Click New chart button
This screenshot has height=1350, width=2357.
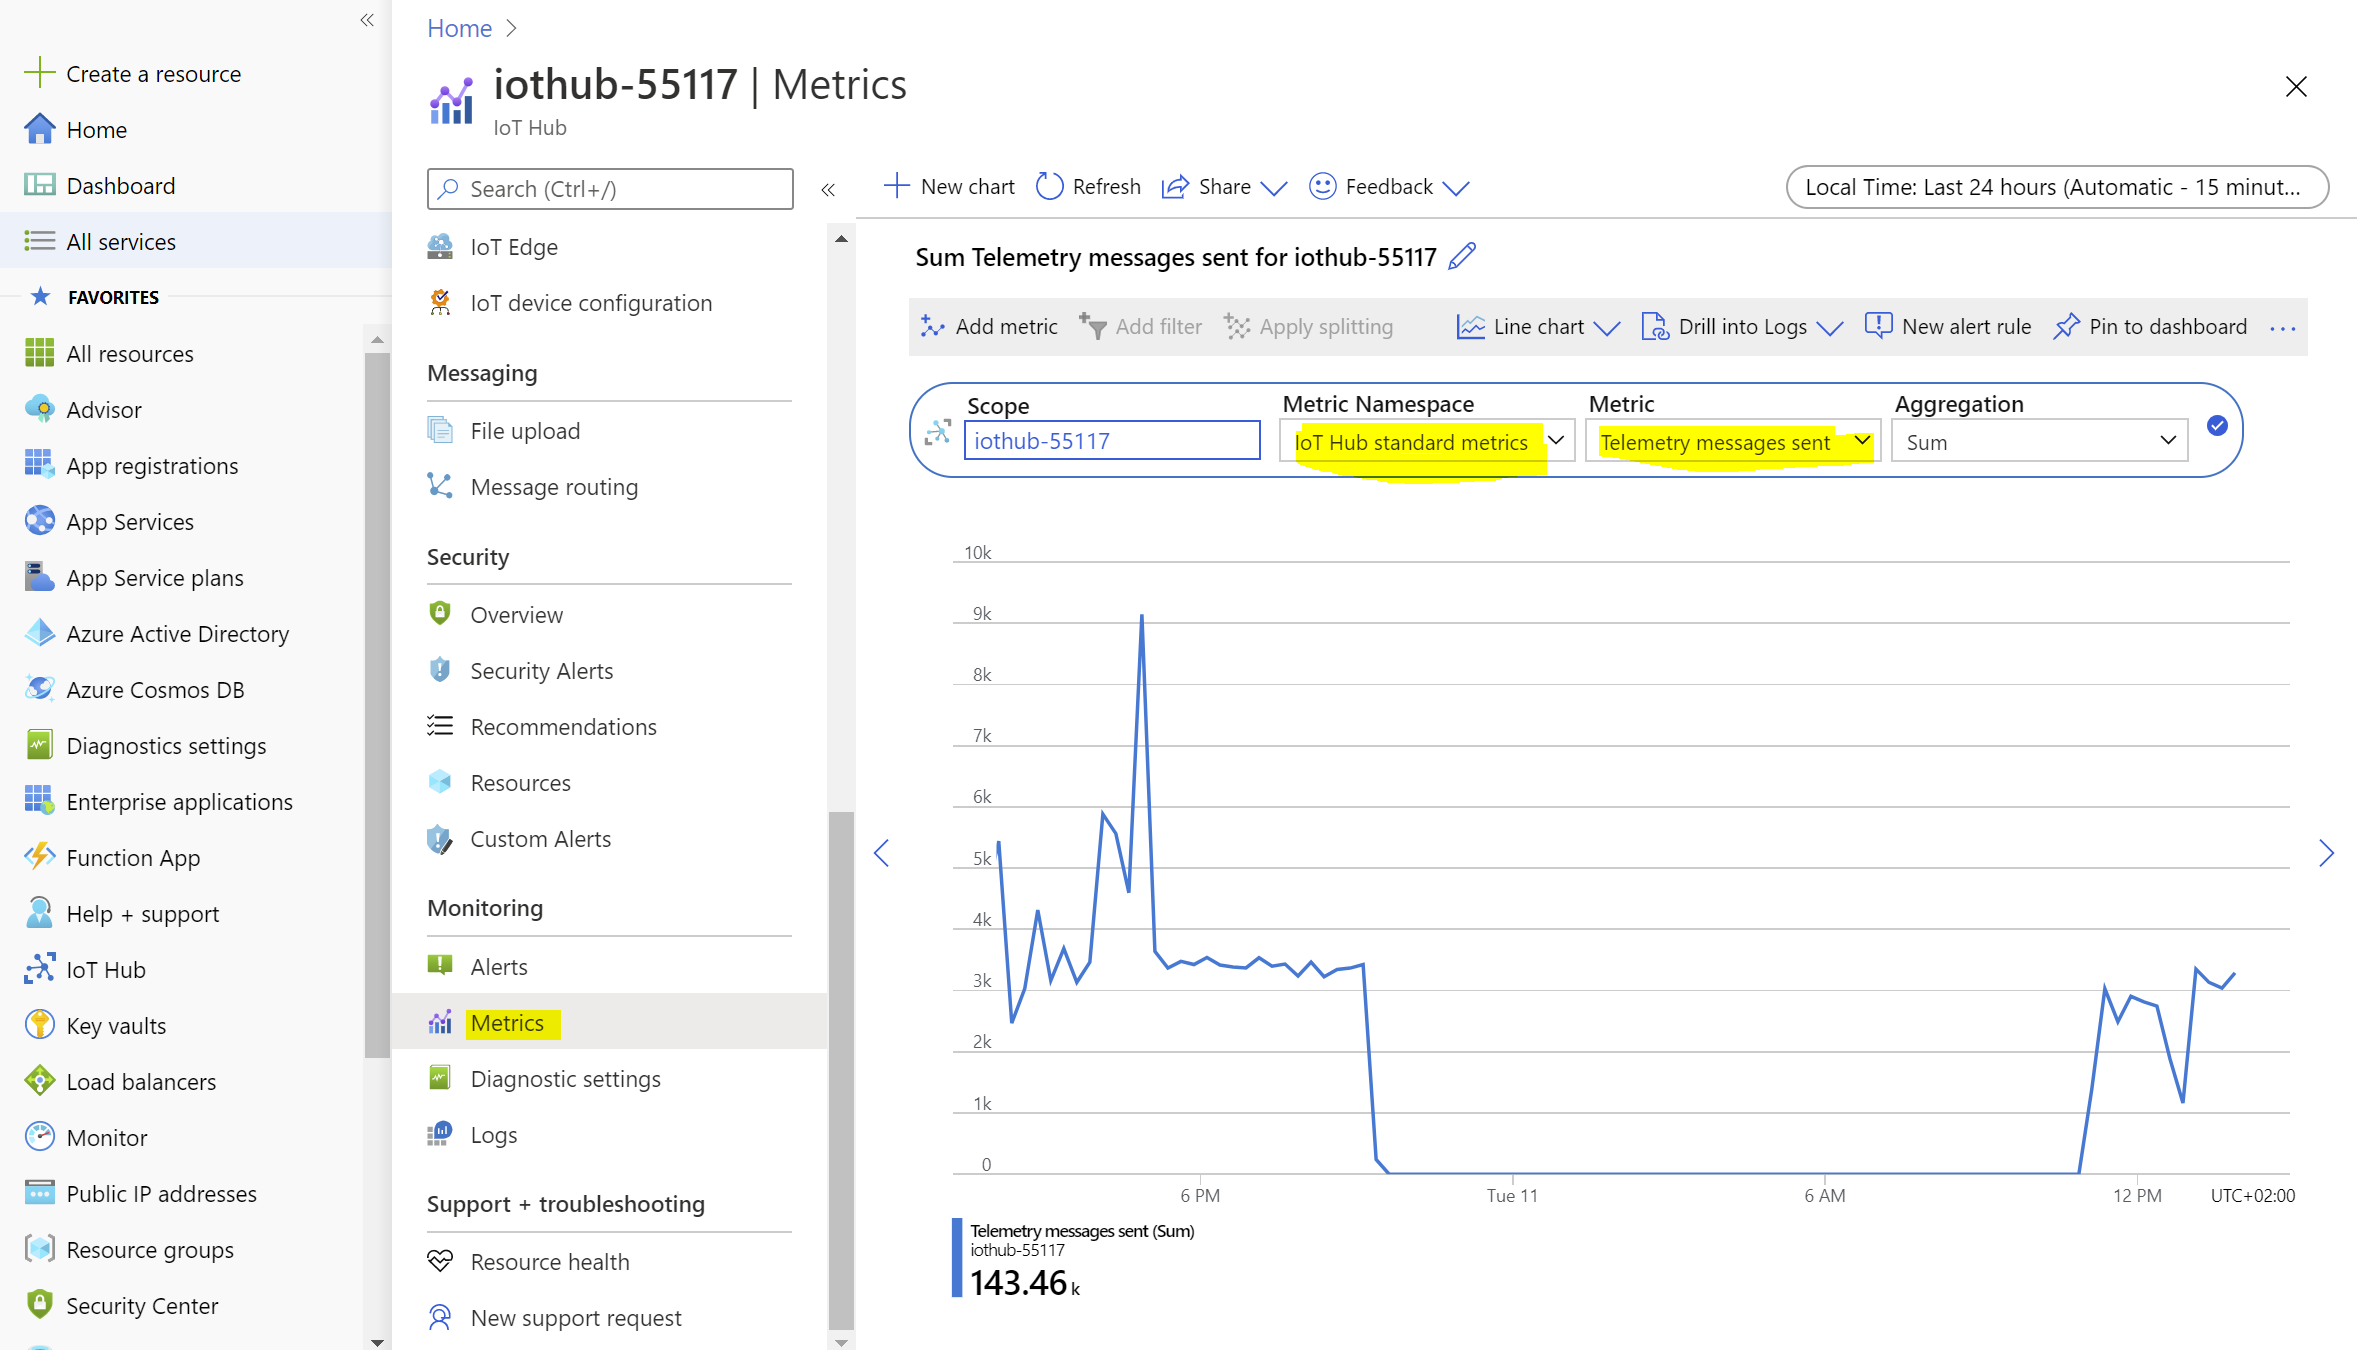(x=949, y=187)
